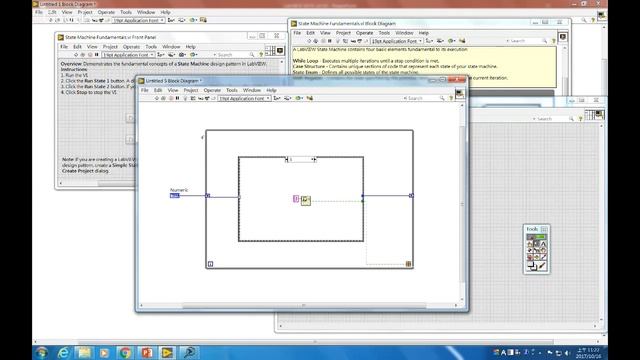Click Step Into in Untitled 5 toolbar
Screen dimensions: 640x360
pos(200,98)
